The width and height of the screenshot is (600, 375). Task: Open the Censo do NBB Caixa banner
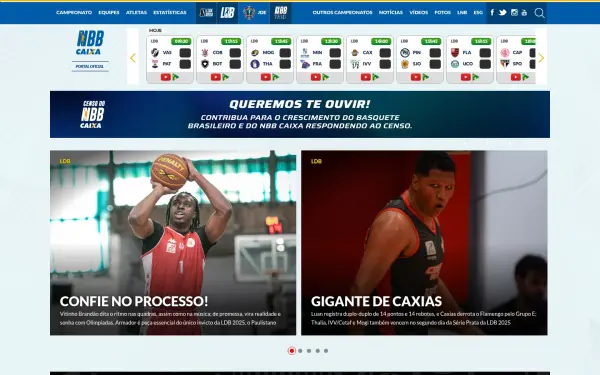pyautogui.click(x=300, y=114)
